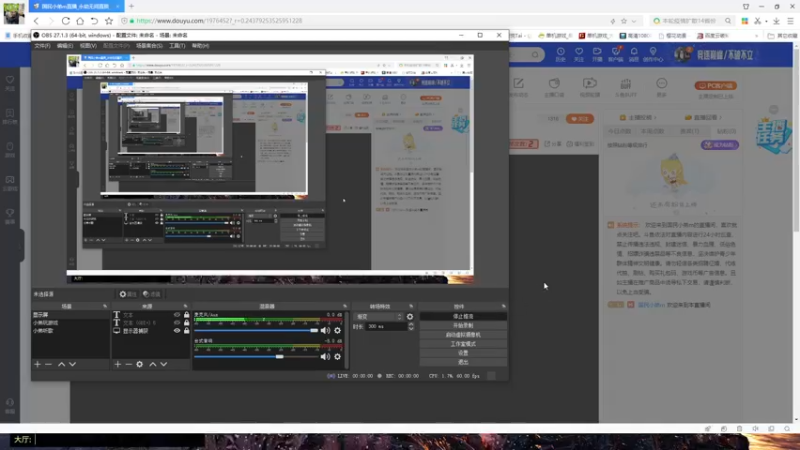The width and height of the screenshot is (800, 450).
Task: Toggle the lock on the 文本 (GDI+) source
Action: point(186,323)
